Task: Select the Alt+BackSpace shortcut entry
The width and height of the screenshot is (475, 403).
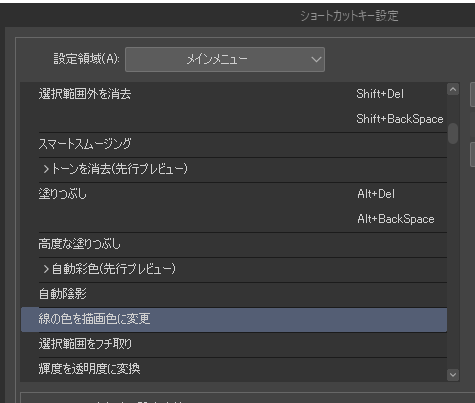Action: [396, 219]
